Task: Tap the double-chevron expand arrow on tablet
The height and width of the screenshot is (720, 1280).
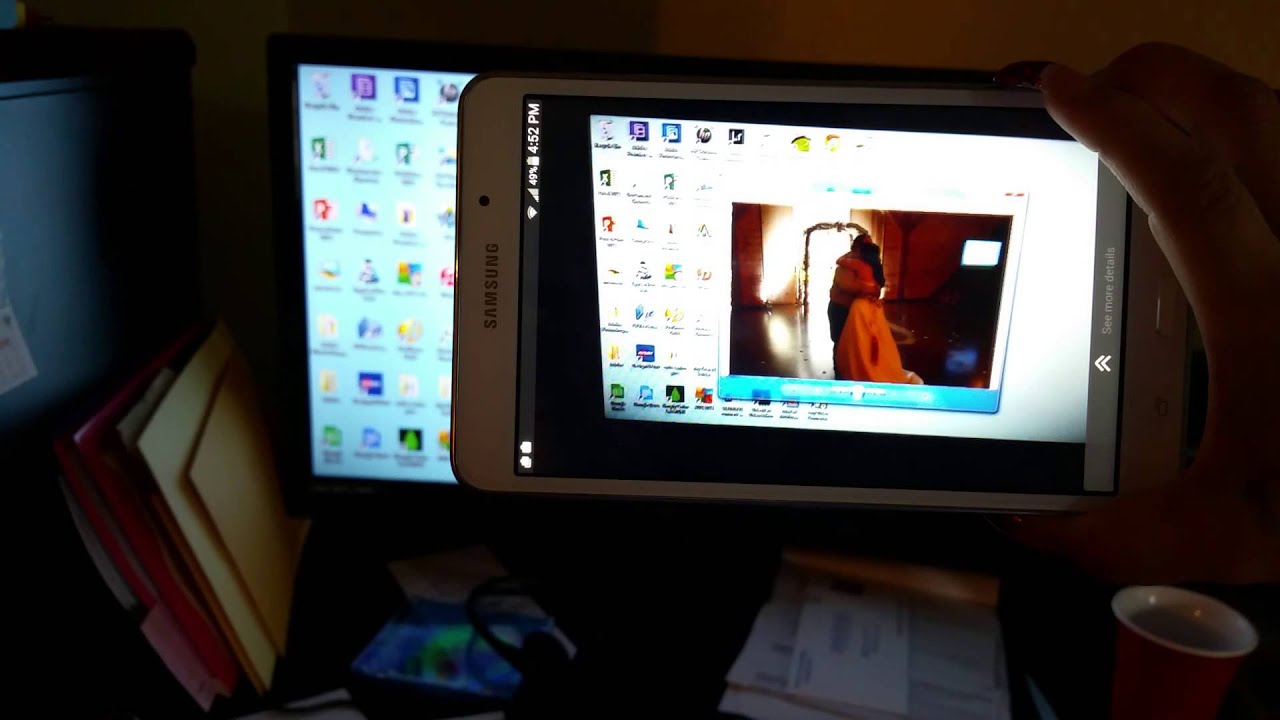Action: pos(1102,364)
